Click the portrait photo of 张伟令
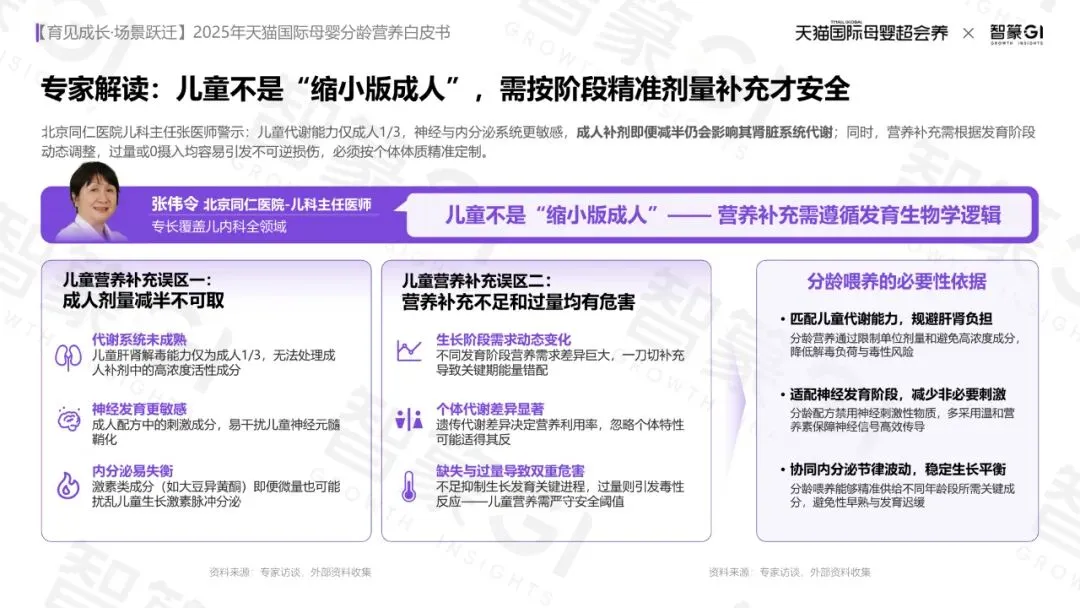Screen dimensions: 1080x608 pyautogui.click(x=94, y=202)
